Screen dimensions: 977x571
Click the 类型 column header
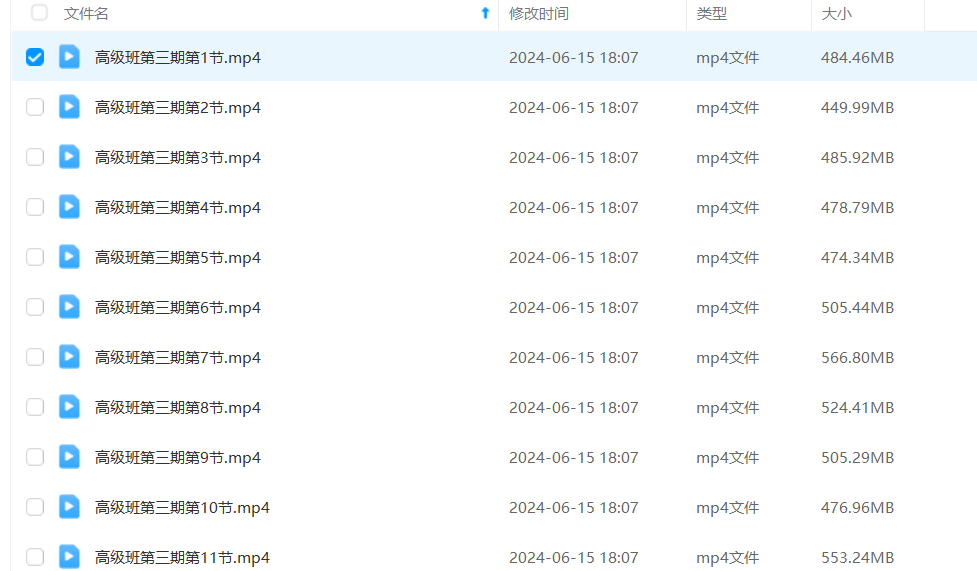pyautogui.click(x=711, y=14)
